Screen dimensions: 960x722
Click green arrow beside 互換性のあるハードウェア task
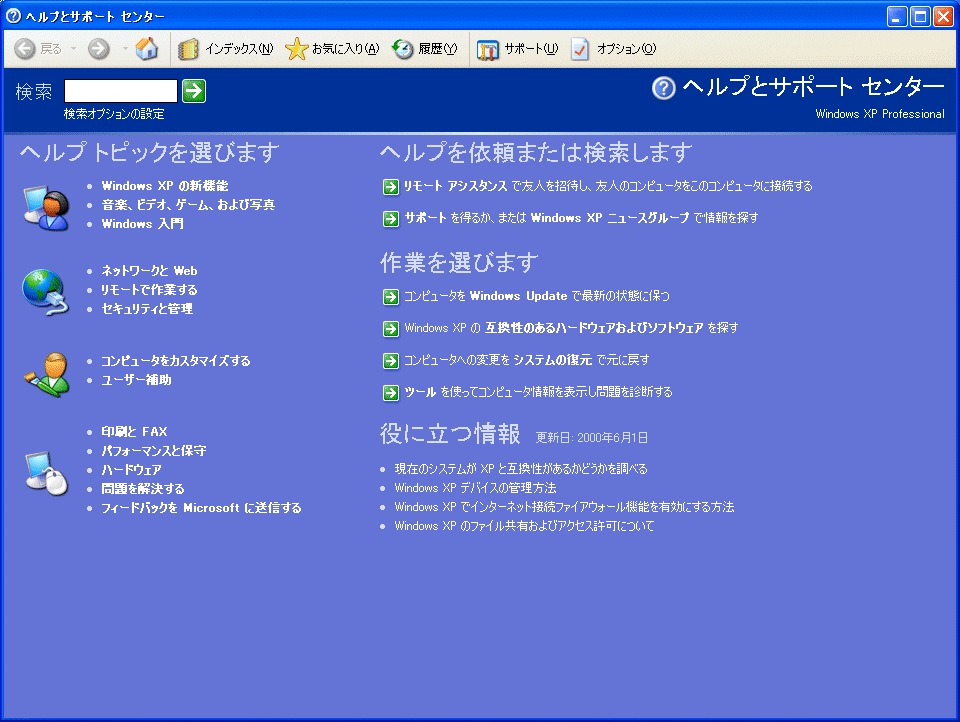pos(391,329)
